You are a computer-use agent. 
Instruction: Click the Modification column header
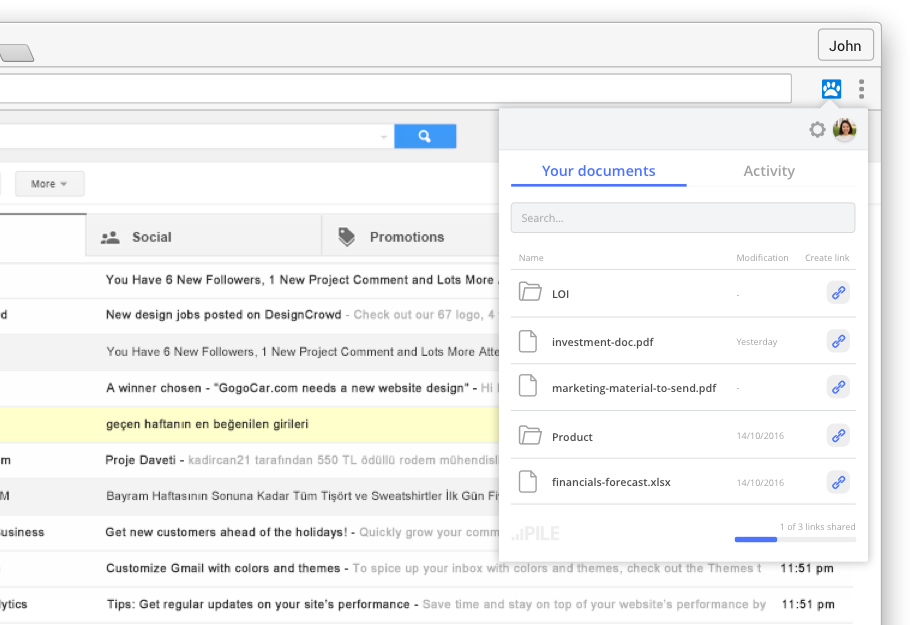click(x=762, y=258)
